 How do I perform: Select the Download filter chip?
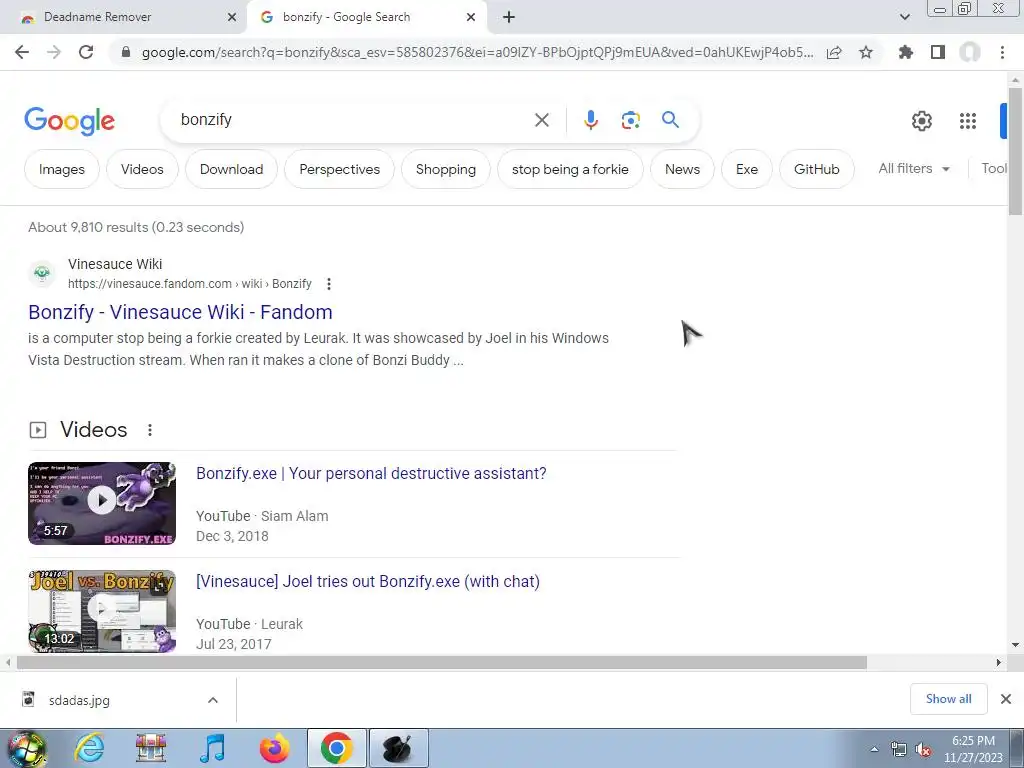pos(231,169)
